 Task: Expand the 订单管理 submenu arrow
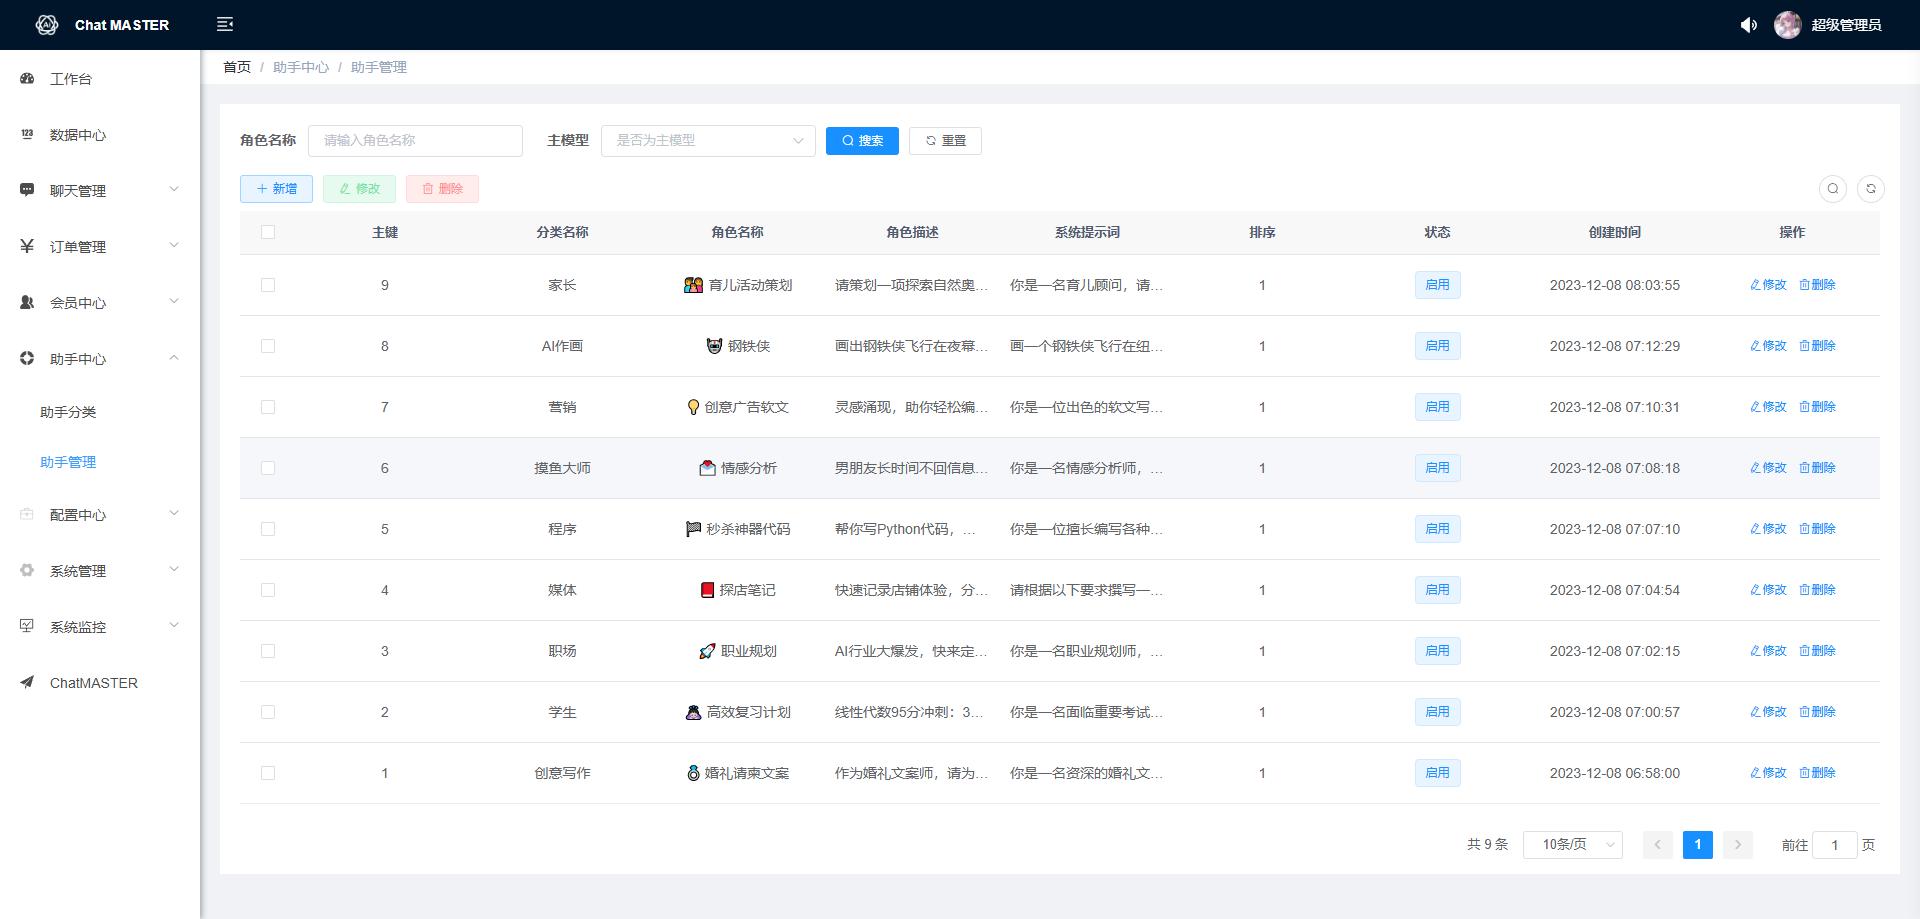click(x=174, y=245)
